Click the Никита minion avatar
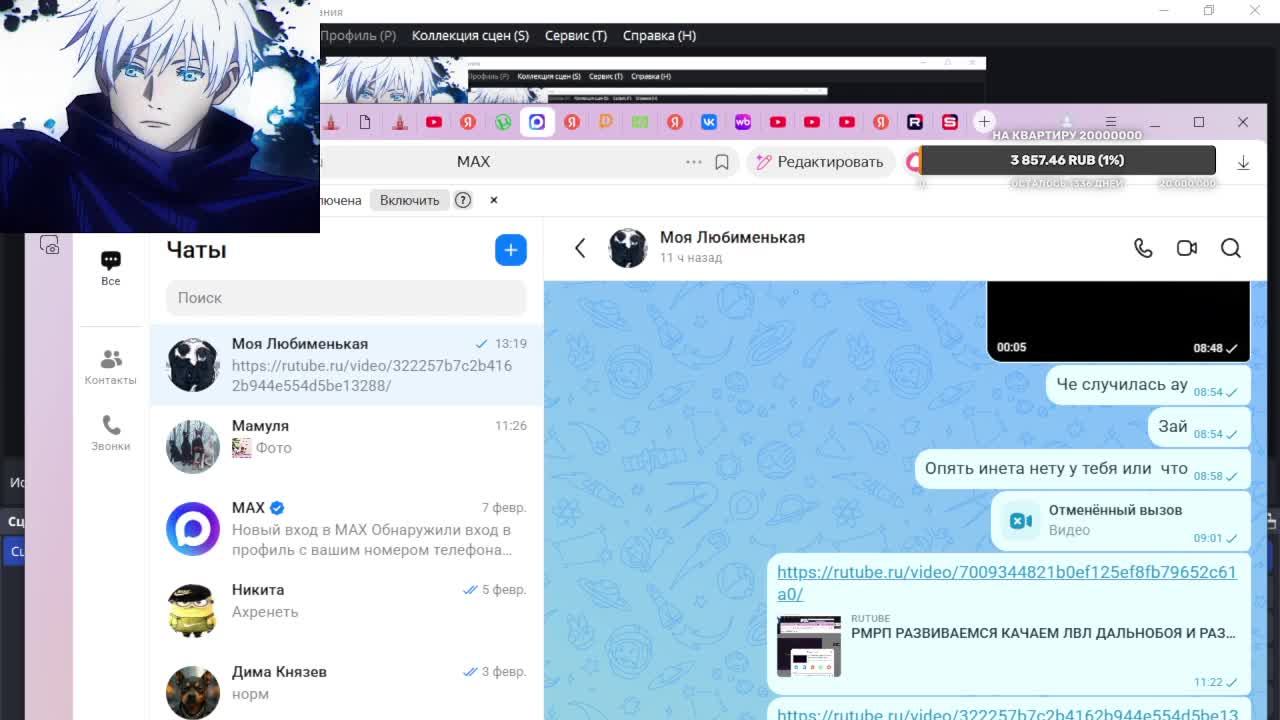Screen dimensions: 1280x720 click(193, 610)
